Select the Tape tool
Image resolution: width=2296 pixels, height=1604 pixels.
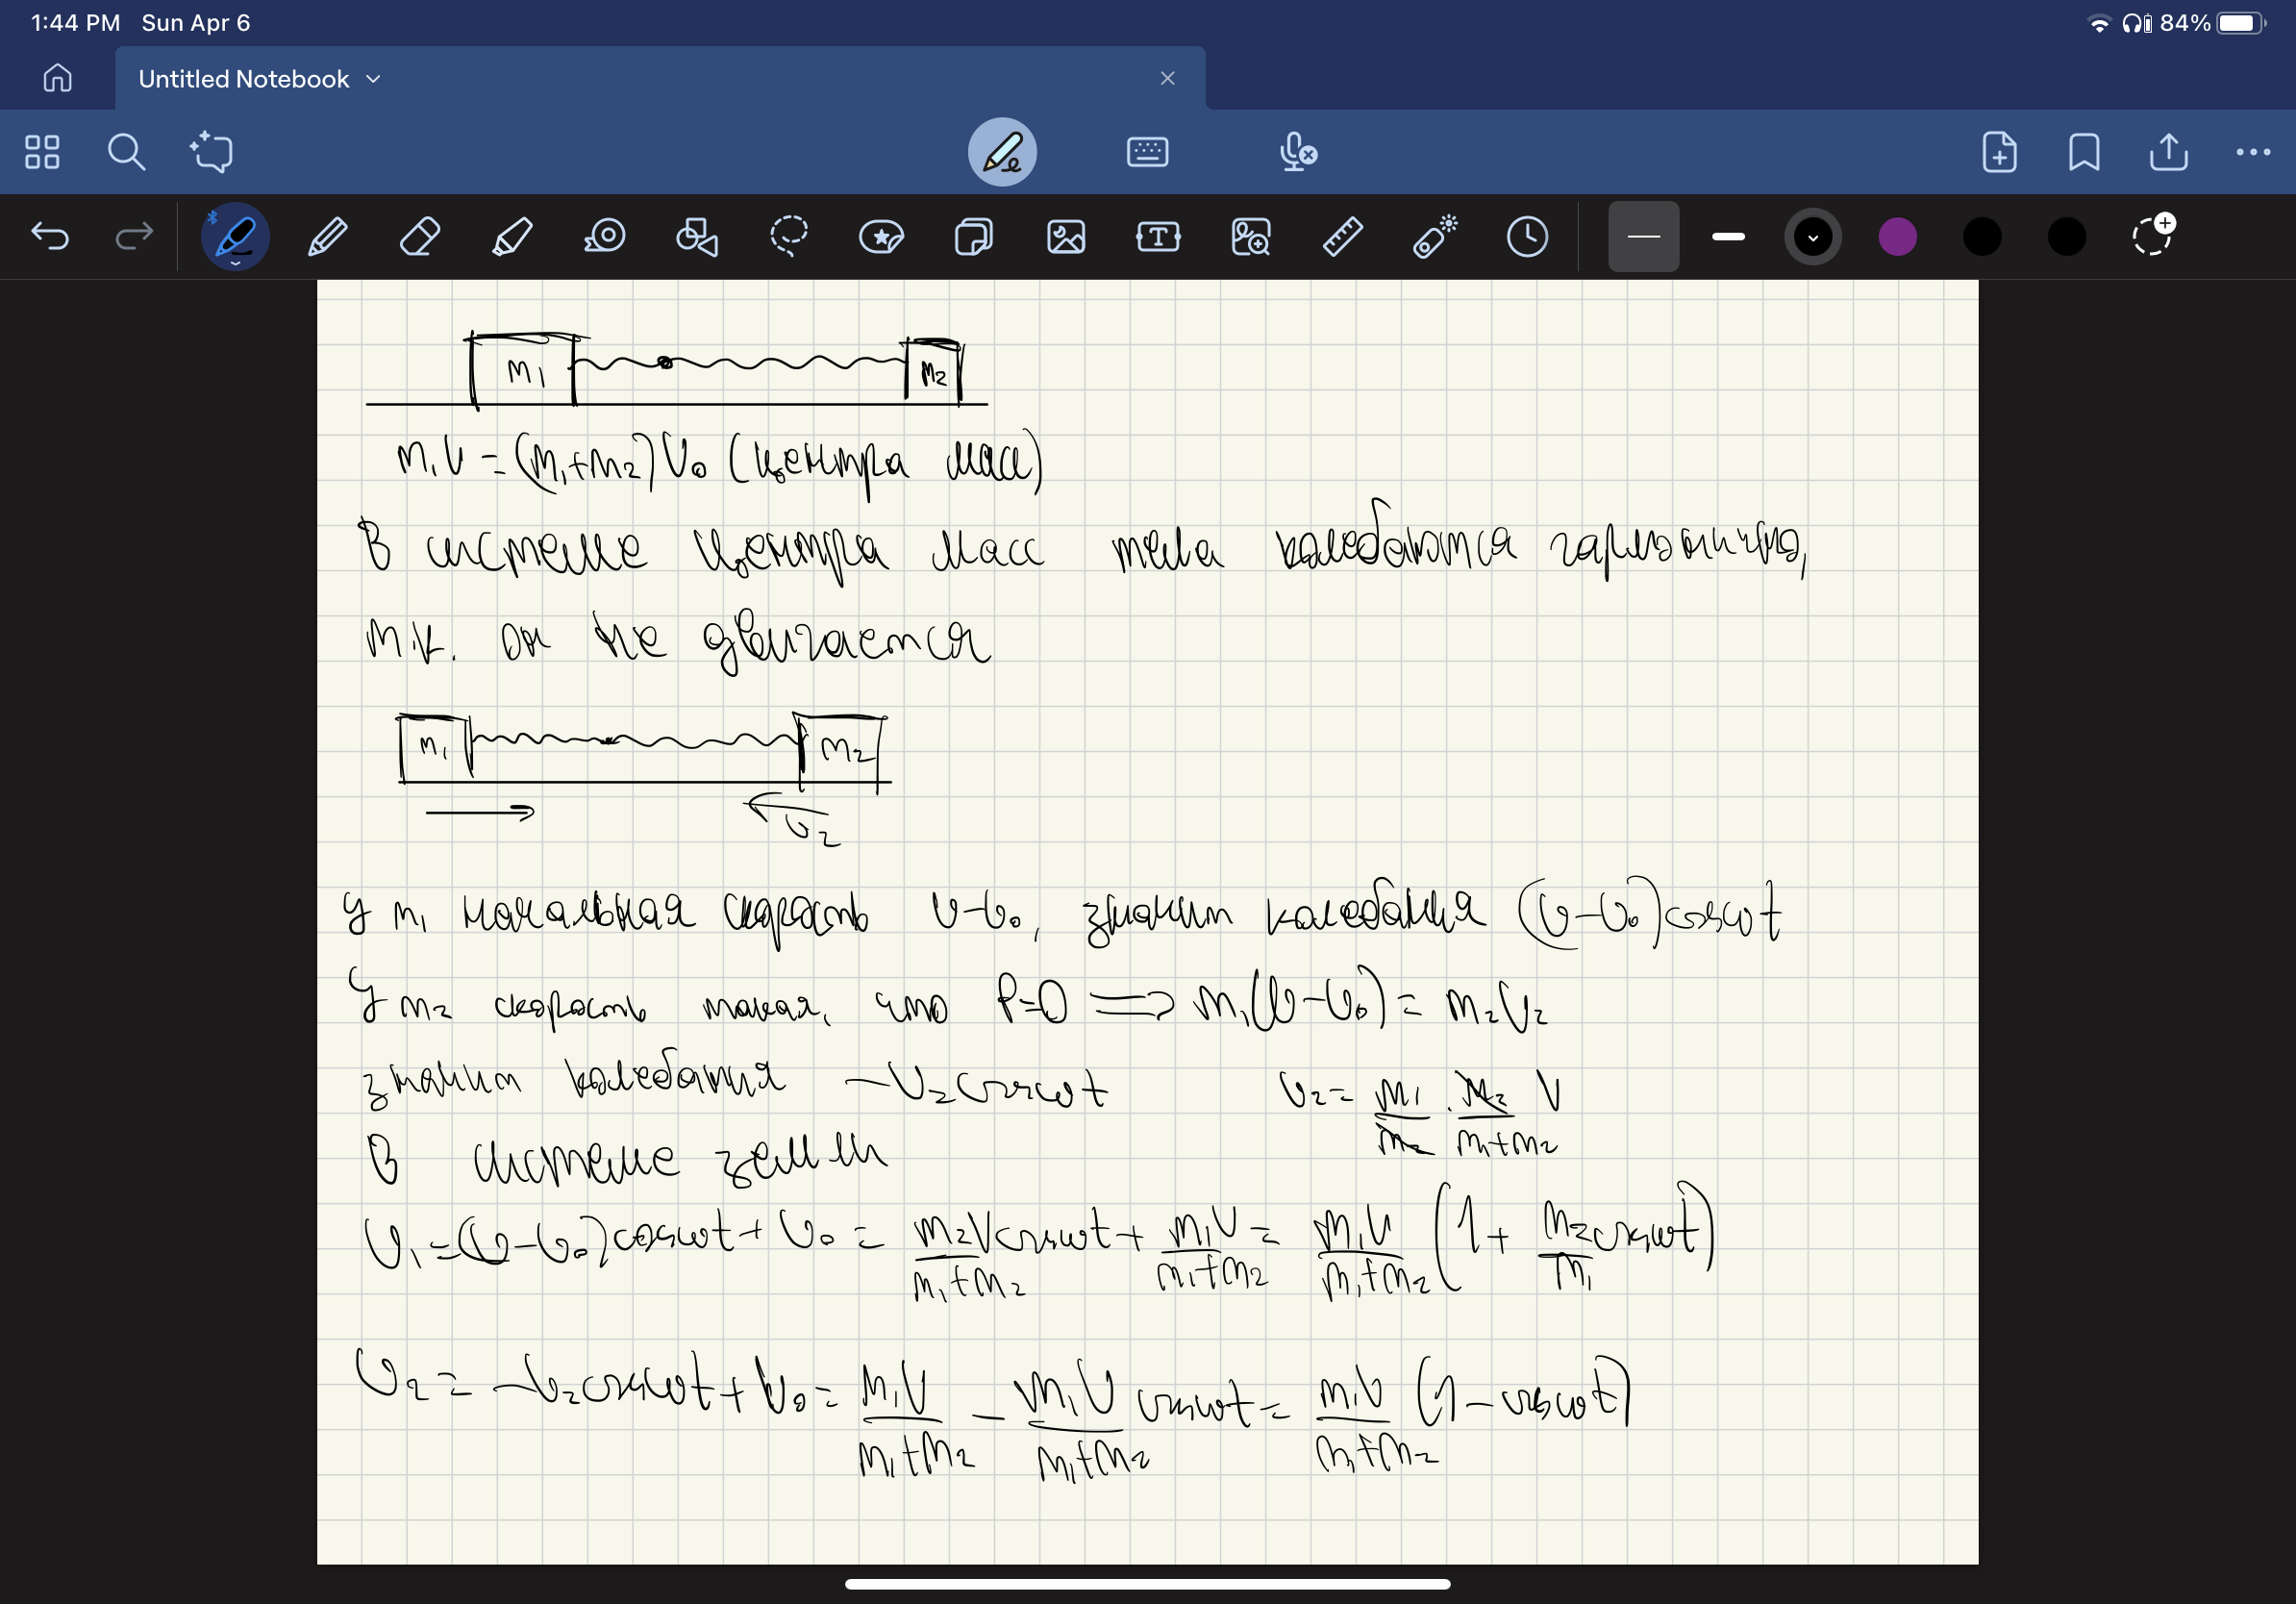[605, 237]
